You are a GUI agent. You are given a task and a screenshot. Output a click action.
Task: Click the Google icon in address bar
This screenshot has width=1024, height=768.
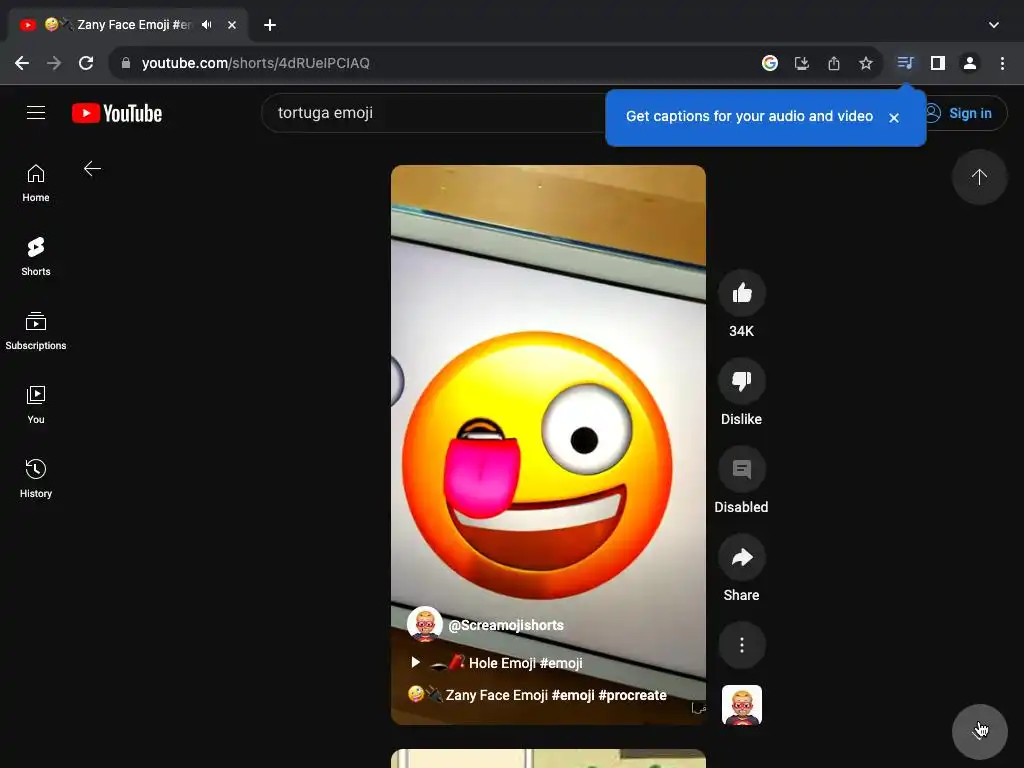tap(770, 63)
